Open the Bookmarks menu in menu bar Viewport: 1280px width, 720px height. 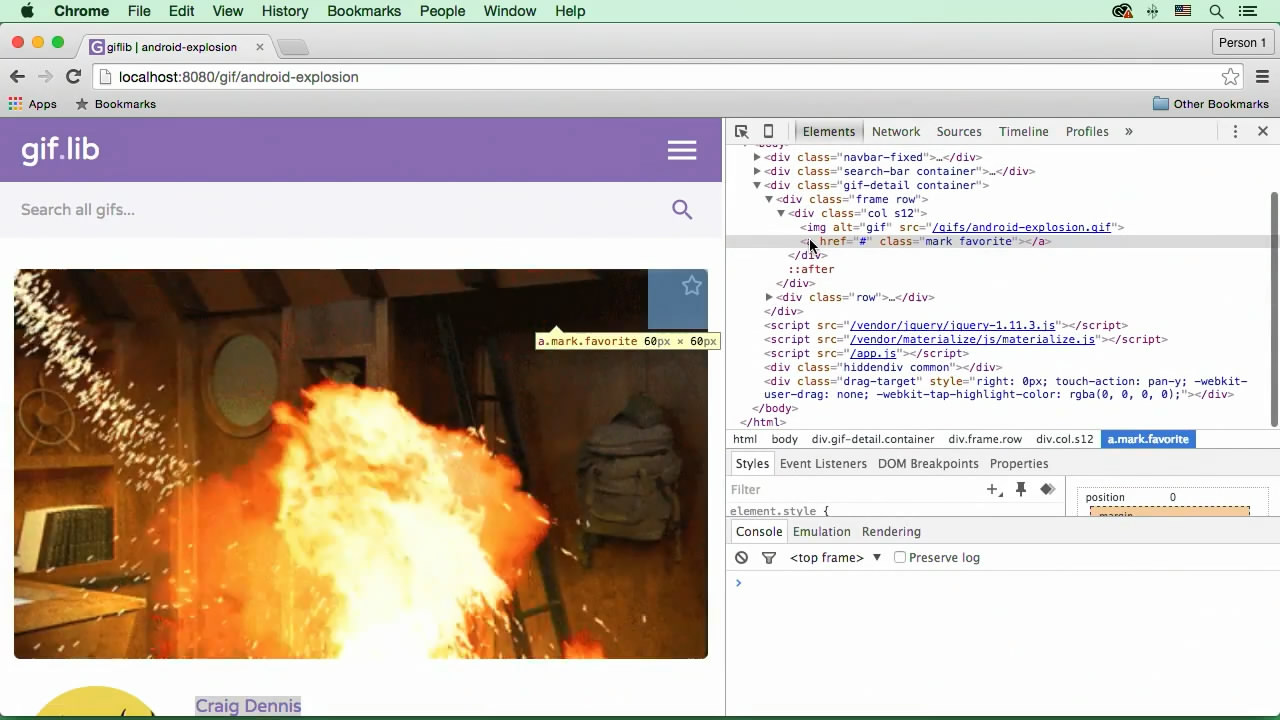[364, 11]
